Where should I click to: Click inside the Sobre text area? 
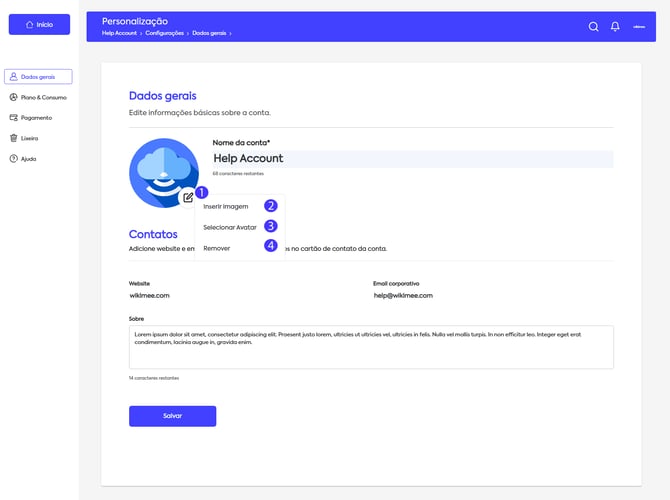[370, 346]
